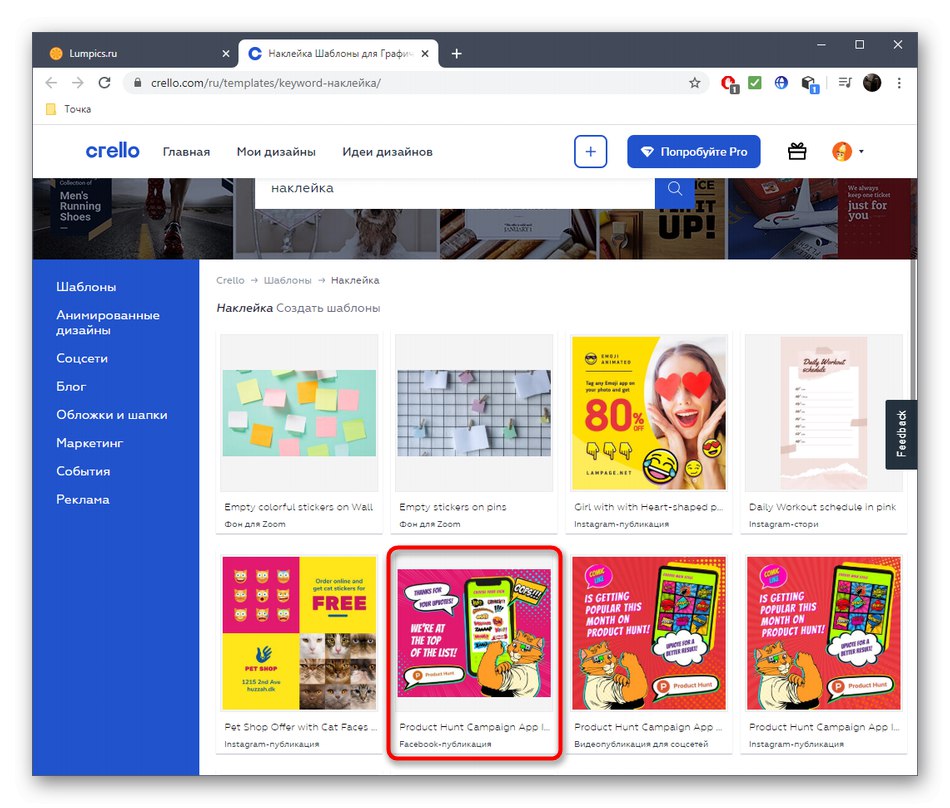Switch to the Наклейка Шаблоны tab
This screenshot has width=950, height=808.
click(x=338, y=53)
